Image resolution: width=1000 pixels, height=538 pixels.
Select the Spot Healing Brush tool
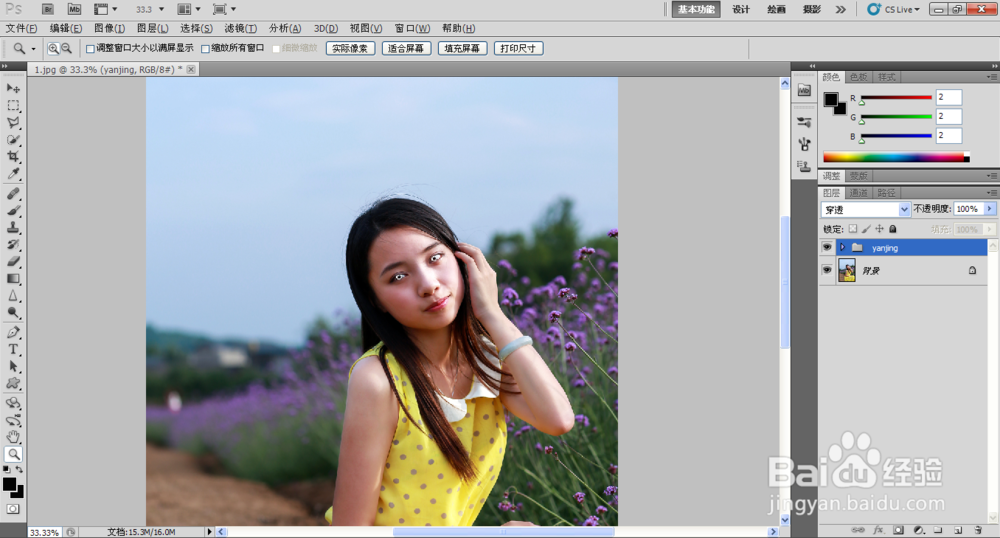(13, 193)
